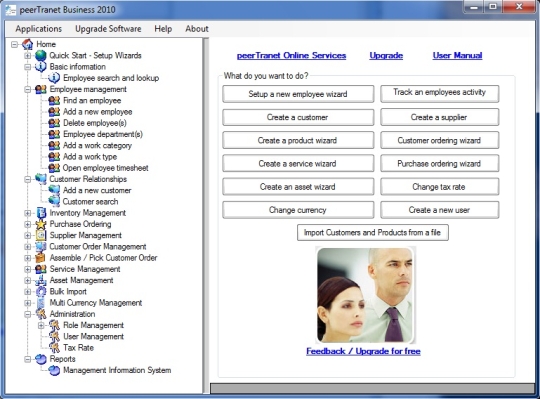The image size is (540, 399).
Task: Click the Customer Relationships icon
Action: (41, 179)
